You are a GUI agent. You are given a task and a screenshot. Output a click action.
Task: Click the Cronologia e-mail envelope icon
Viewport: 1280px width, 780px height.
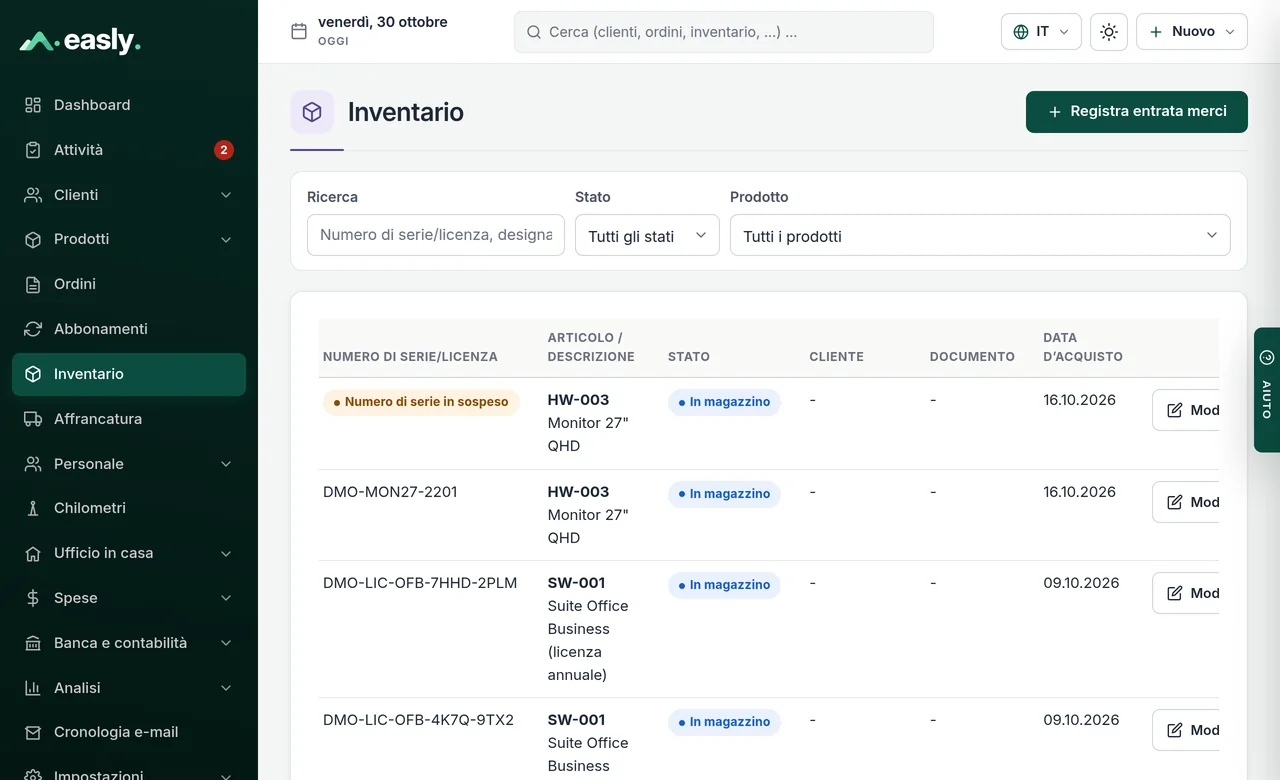pos(33,732)
